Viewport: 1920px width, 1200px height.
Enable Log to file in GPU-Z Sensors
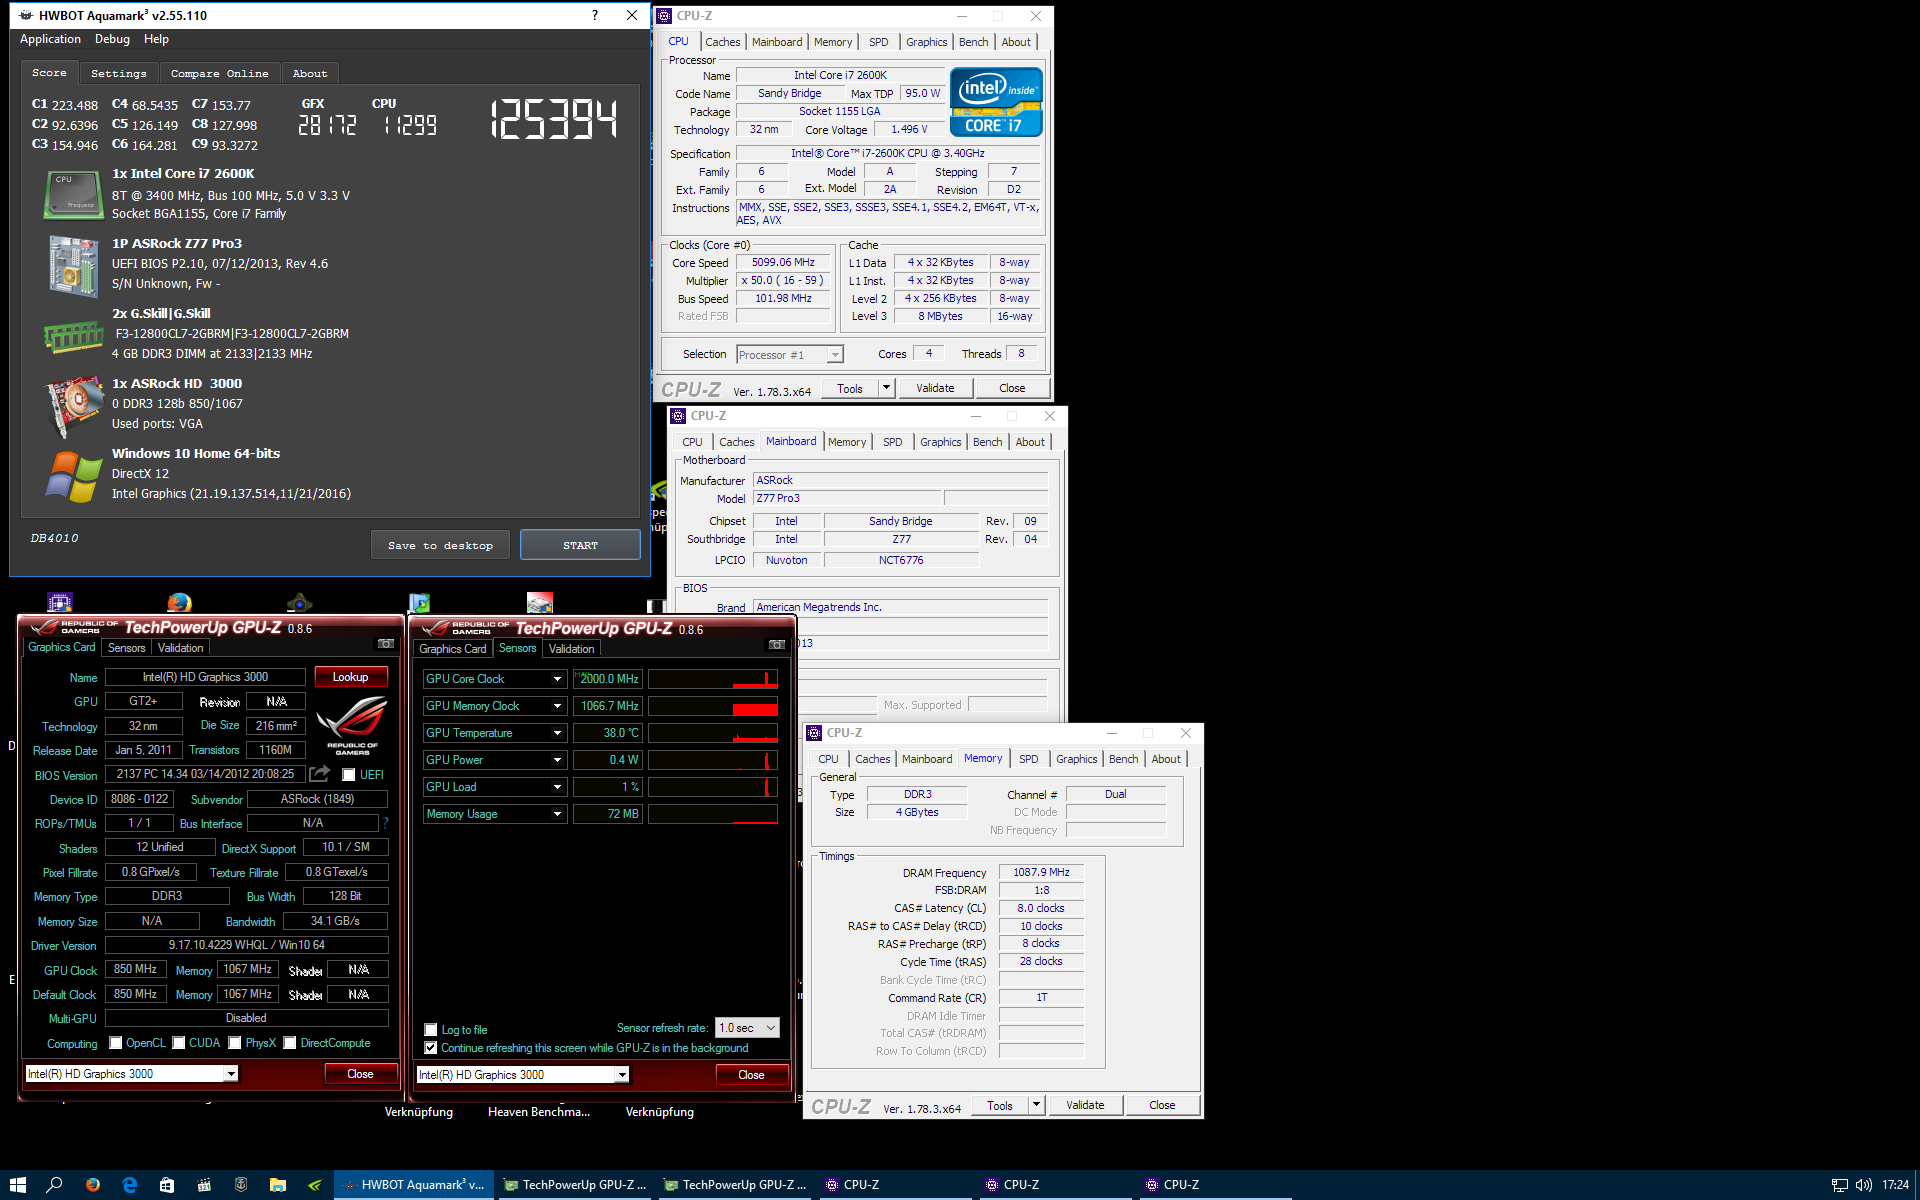click(x=431, y=1030)
